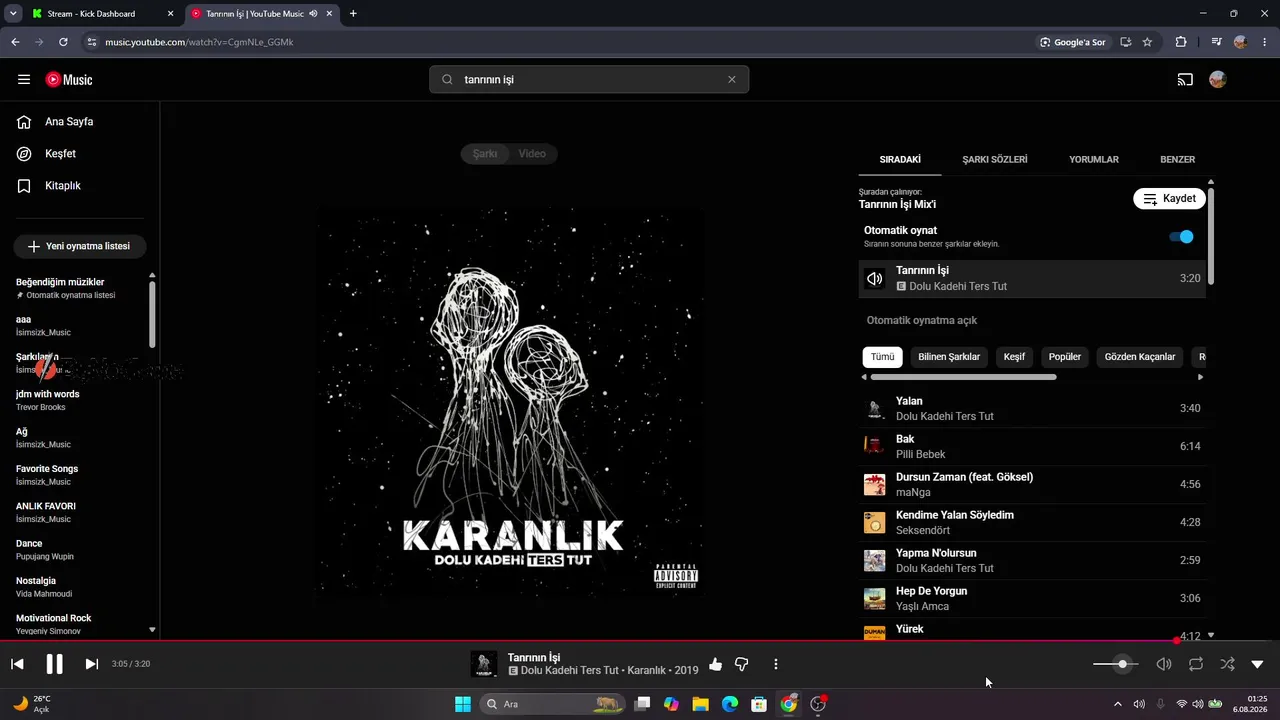The width and height of the screenshot is (1280, 720).
Task: Skip to the next track
Action: pos(91,664)
